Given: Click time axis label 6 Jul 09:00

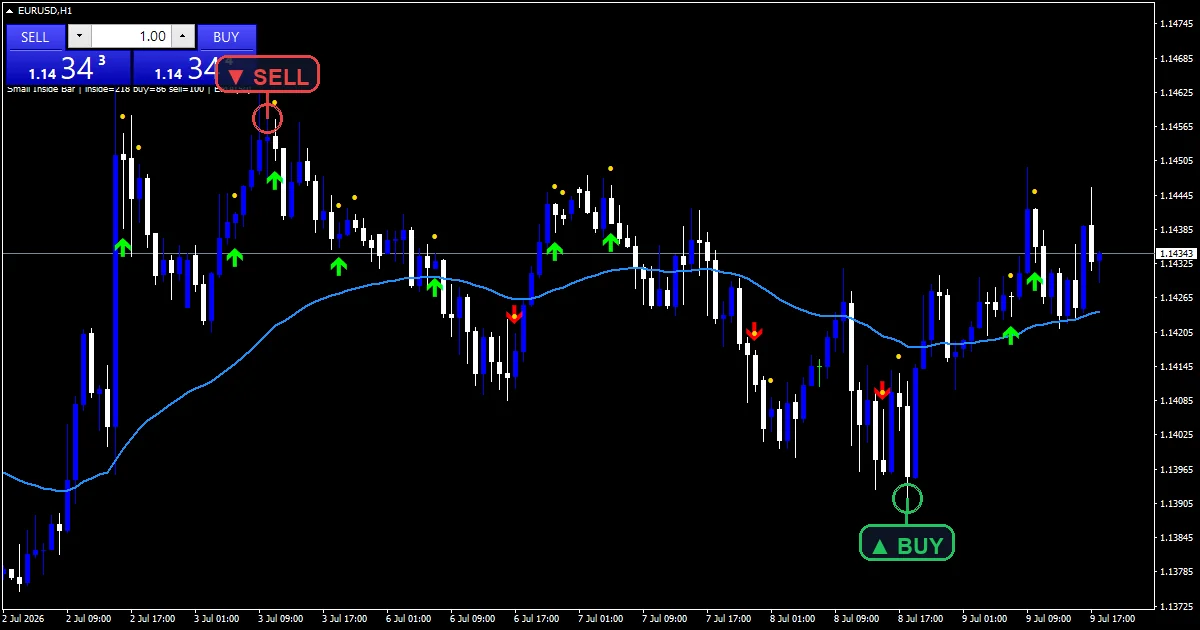Looking at the screenshot, I should pyautogui.click(x=474, y=618).
